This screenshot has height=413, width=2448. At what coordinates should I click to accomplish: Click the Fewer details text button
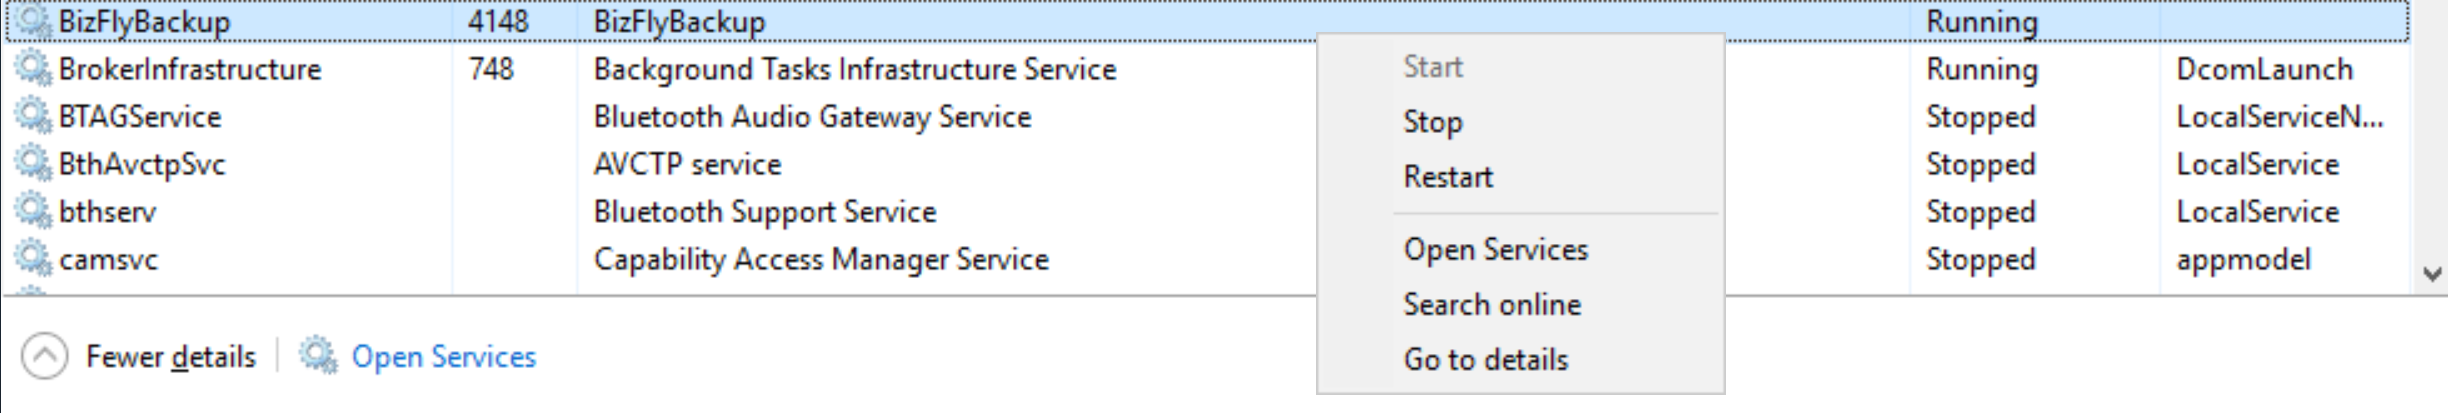coord(171,357)
